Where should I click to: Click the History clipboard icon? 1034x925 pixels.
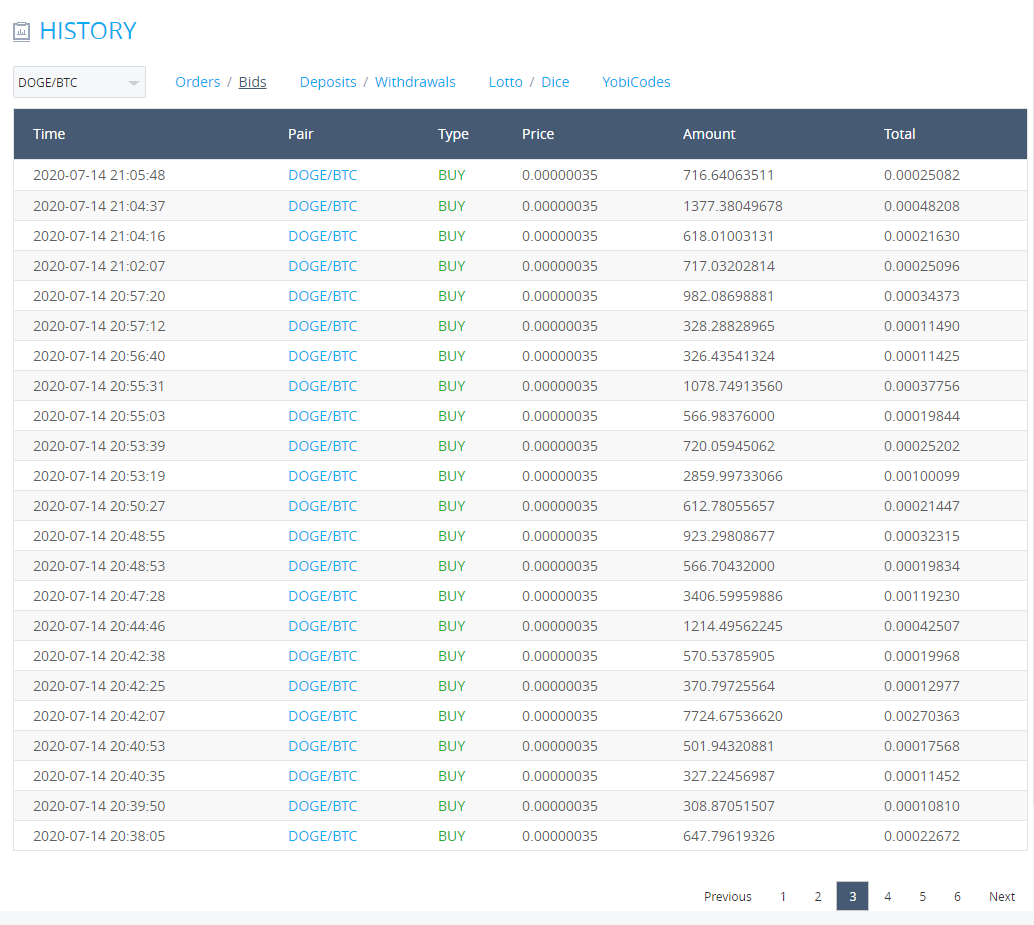pos(21,32)
